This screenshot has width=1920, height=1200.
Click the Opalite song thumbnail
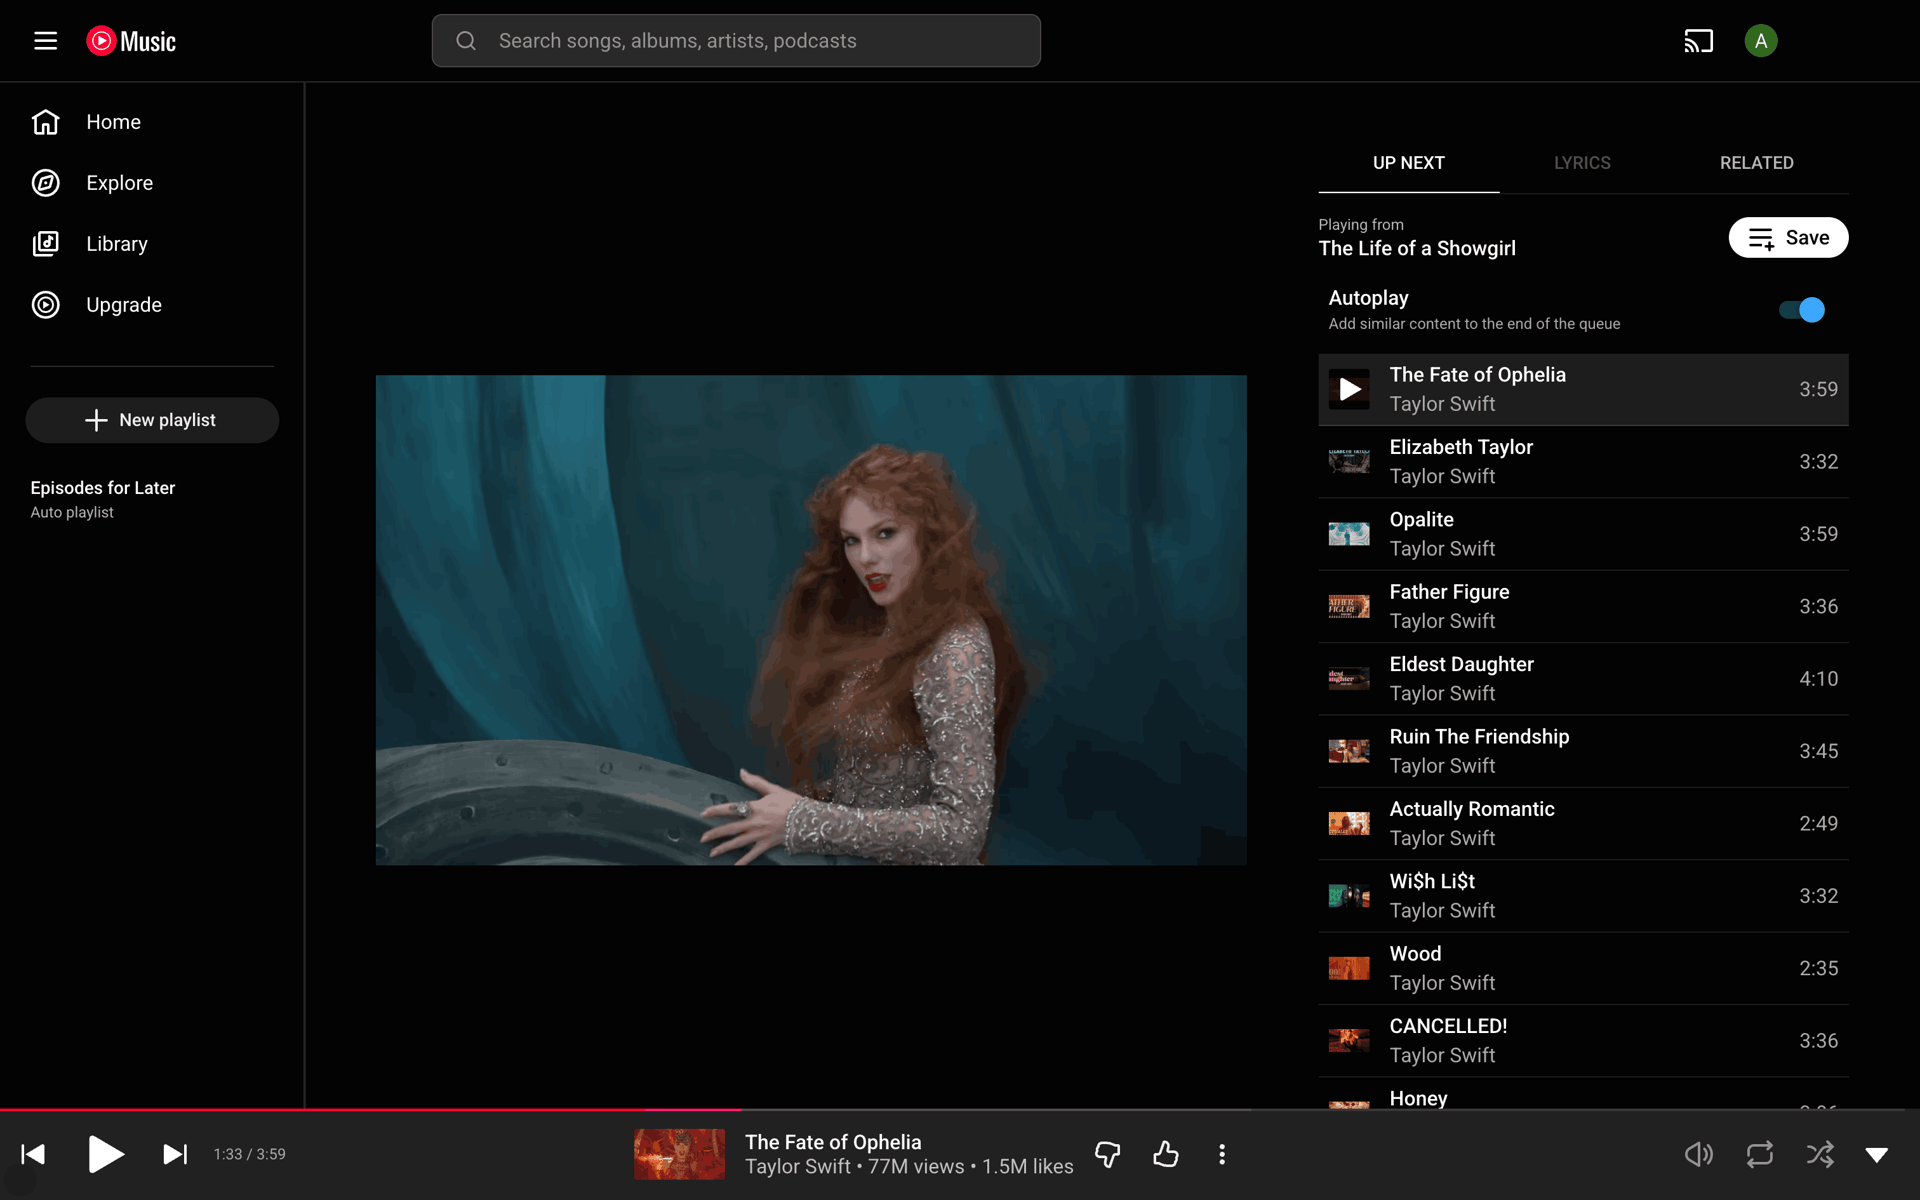pos(1349,534)
